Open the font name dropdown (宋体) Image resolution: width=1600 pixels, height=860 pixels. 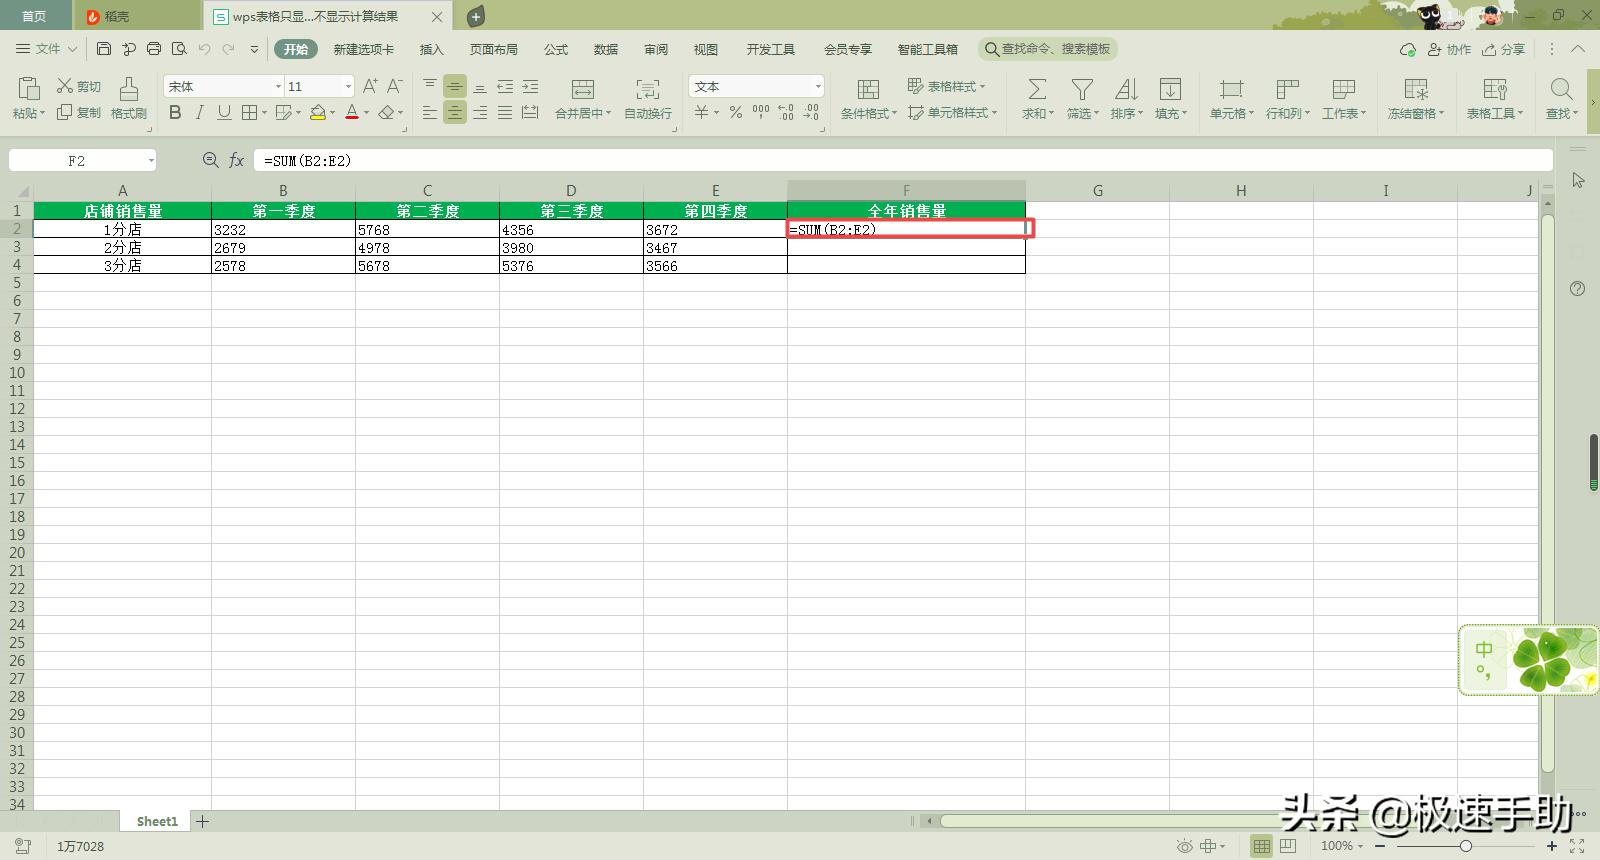278,86
